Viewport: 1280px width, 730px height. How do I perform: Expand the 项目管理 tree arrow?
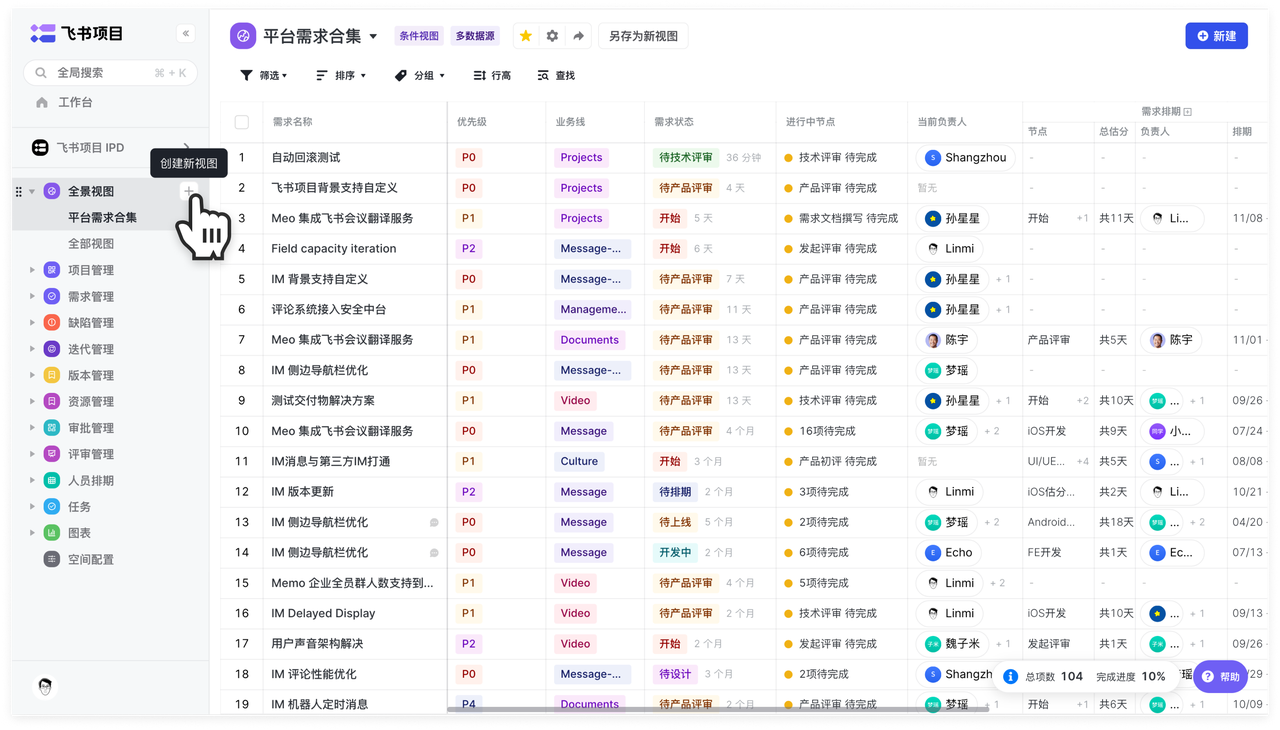pyautogui.click(x=32, y=270)
